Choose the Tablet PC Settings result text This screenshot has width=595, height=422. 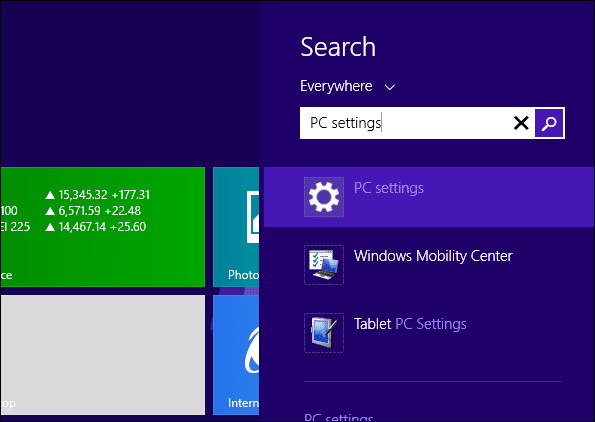click(x=410, y=324)
